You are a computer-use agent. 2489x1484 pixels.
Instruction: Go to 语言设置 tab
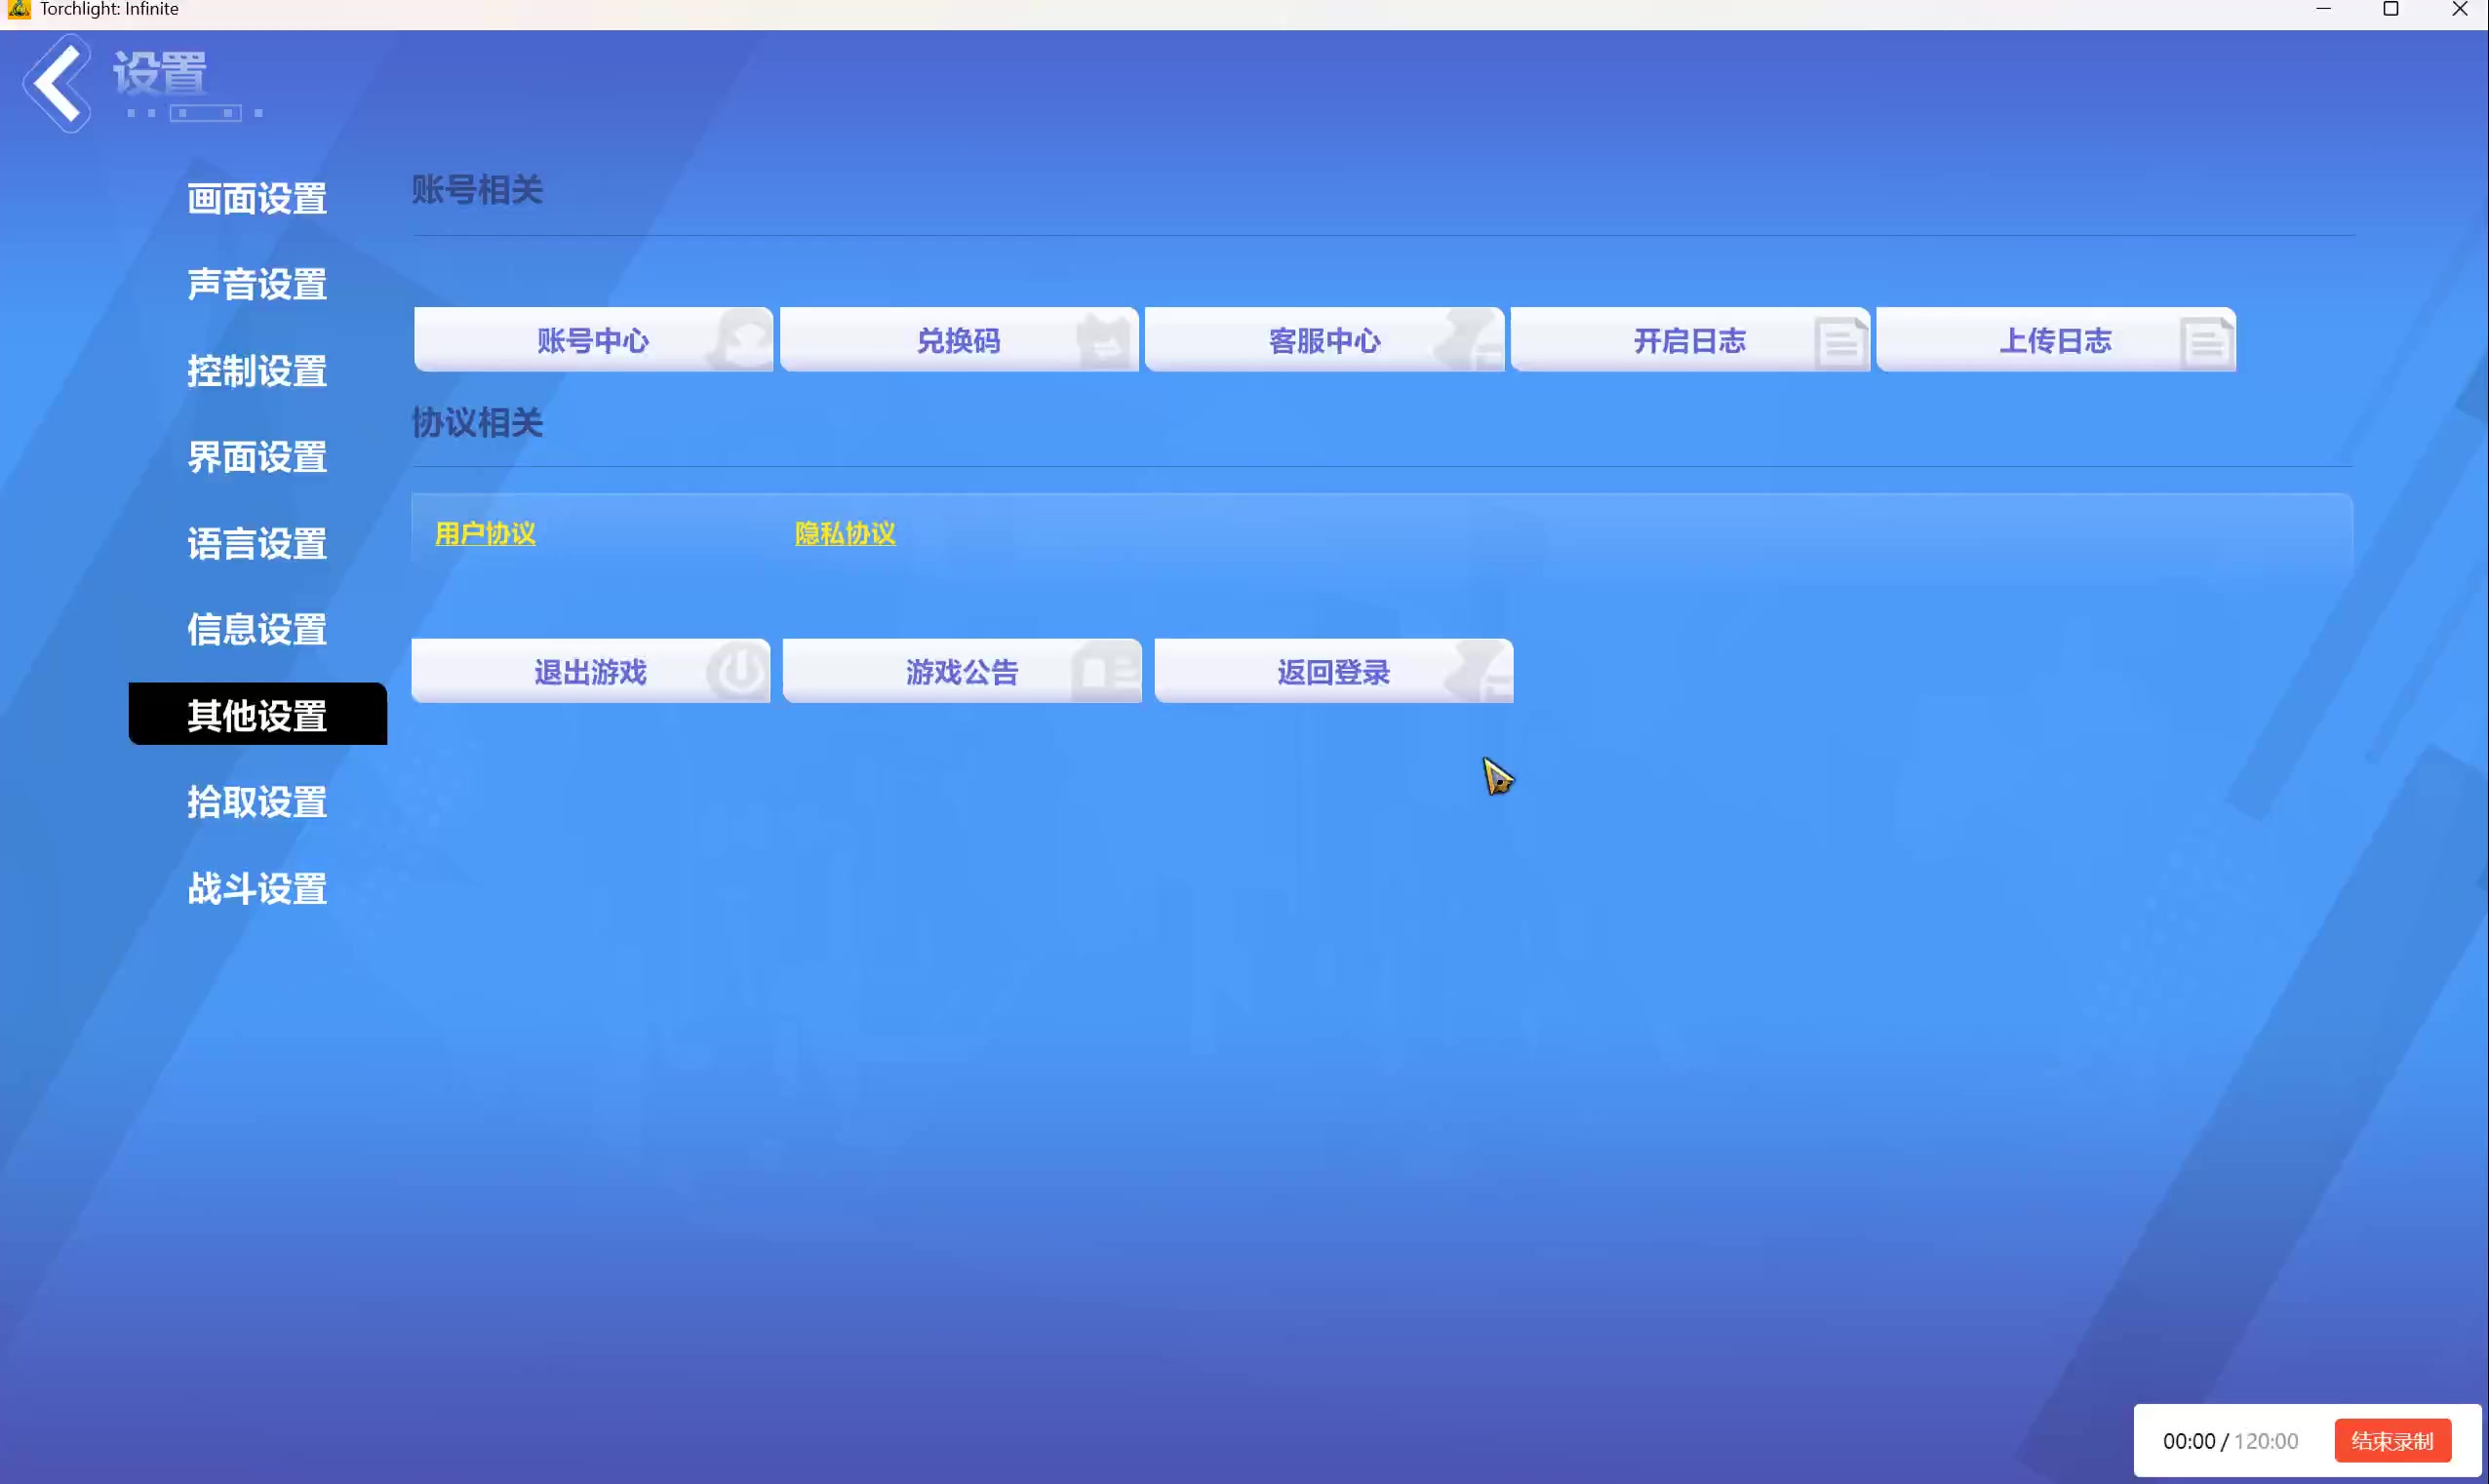[x=257, y=544]
